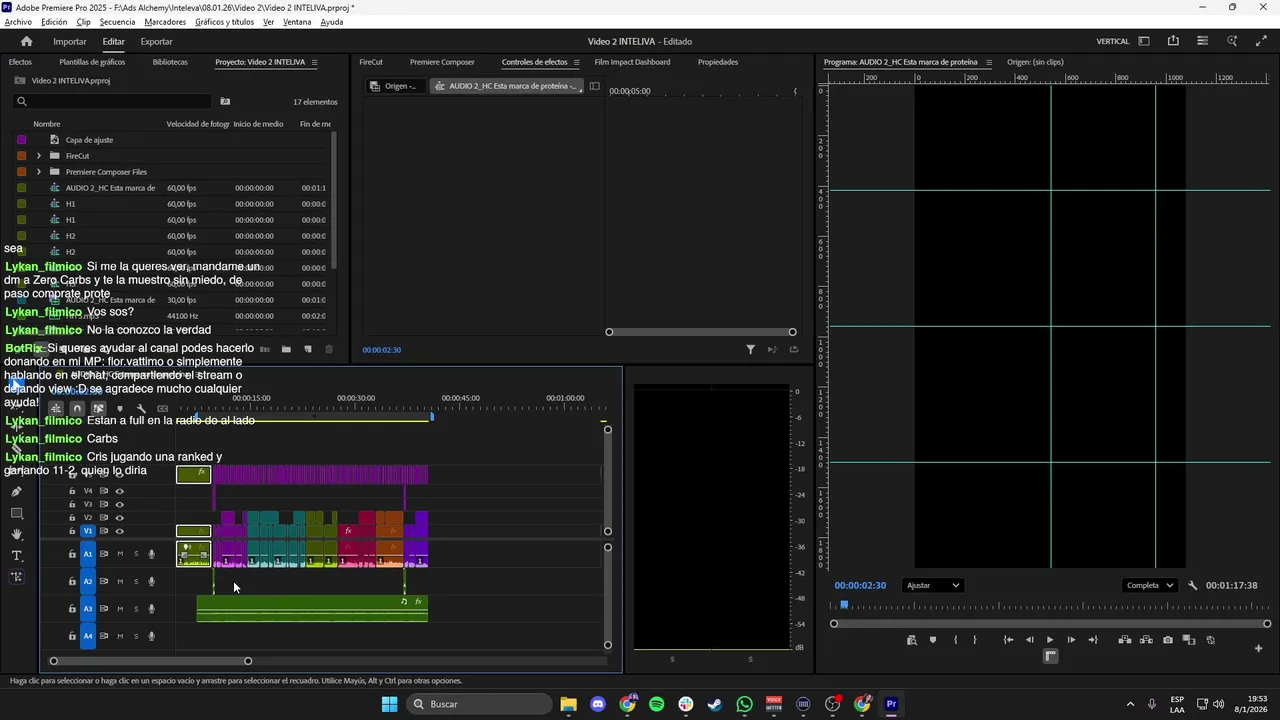
Task: Create new bin in Project panel
Action: click(x=286, y=349)
